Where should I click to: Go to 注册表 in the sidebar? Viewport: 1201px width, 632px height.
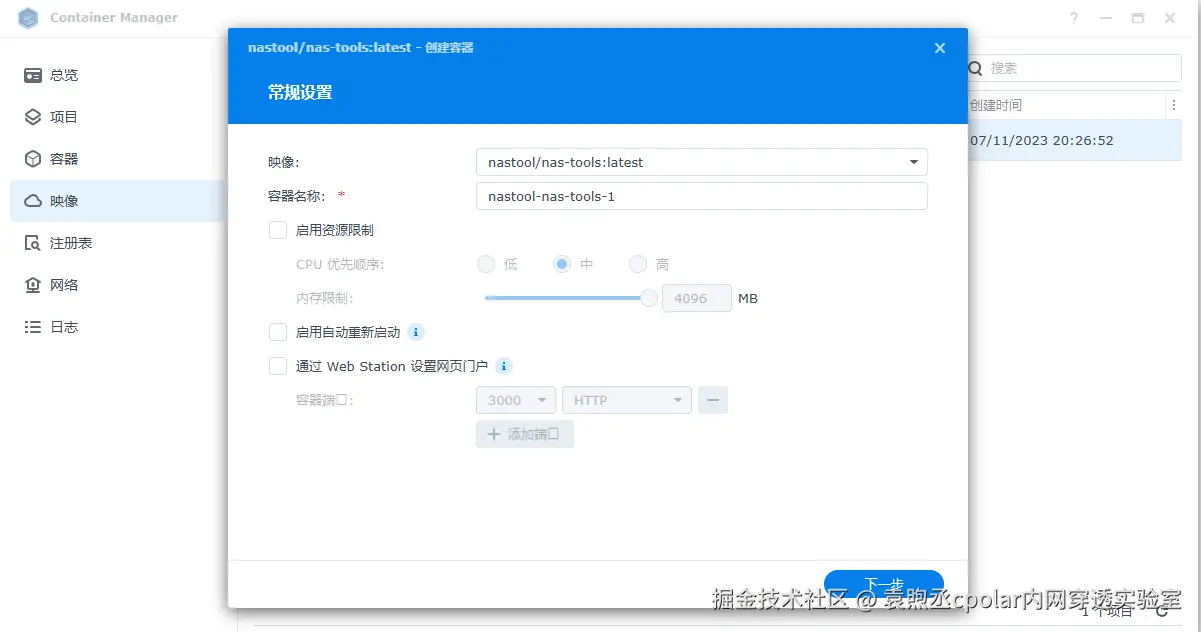118,243
